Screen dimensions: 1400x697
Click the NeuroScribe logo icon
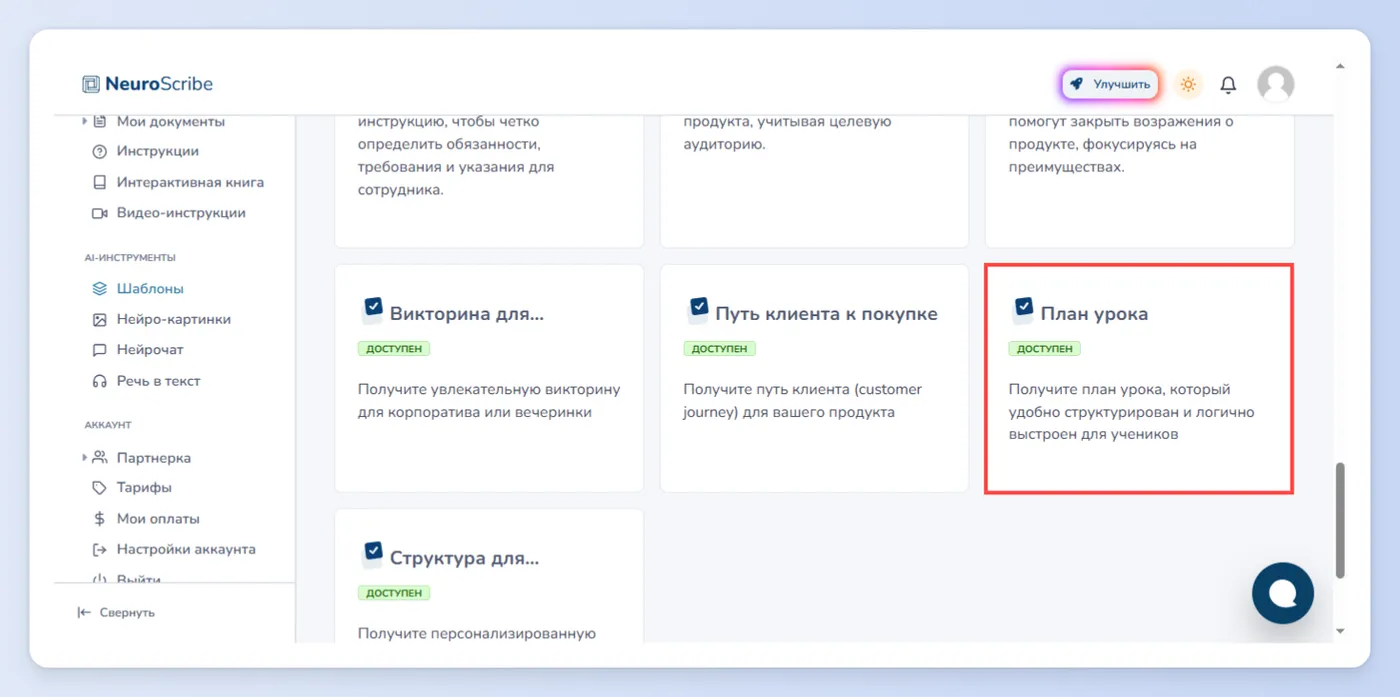tap(91, 84)
